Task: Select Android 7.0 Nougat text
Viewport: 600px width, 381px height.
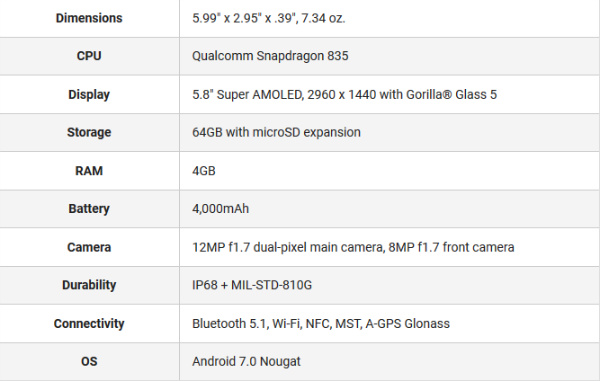Action: tap(246, 361)
